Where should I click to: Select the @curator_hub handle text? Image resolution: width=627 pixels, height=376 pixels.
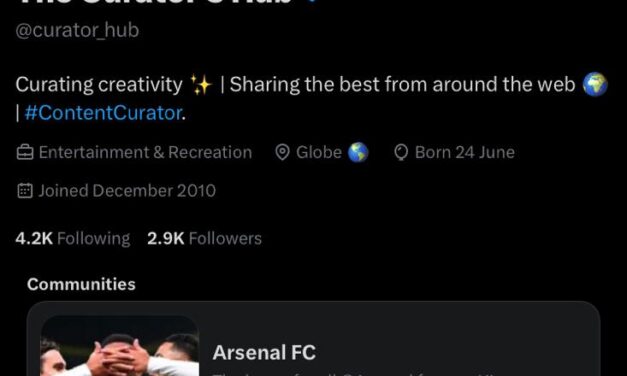pos(77,30)
